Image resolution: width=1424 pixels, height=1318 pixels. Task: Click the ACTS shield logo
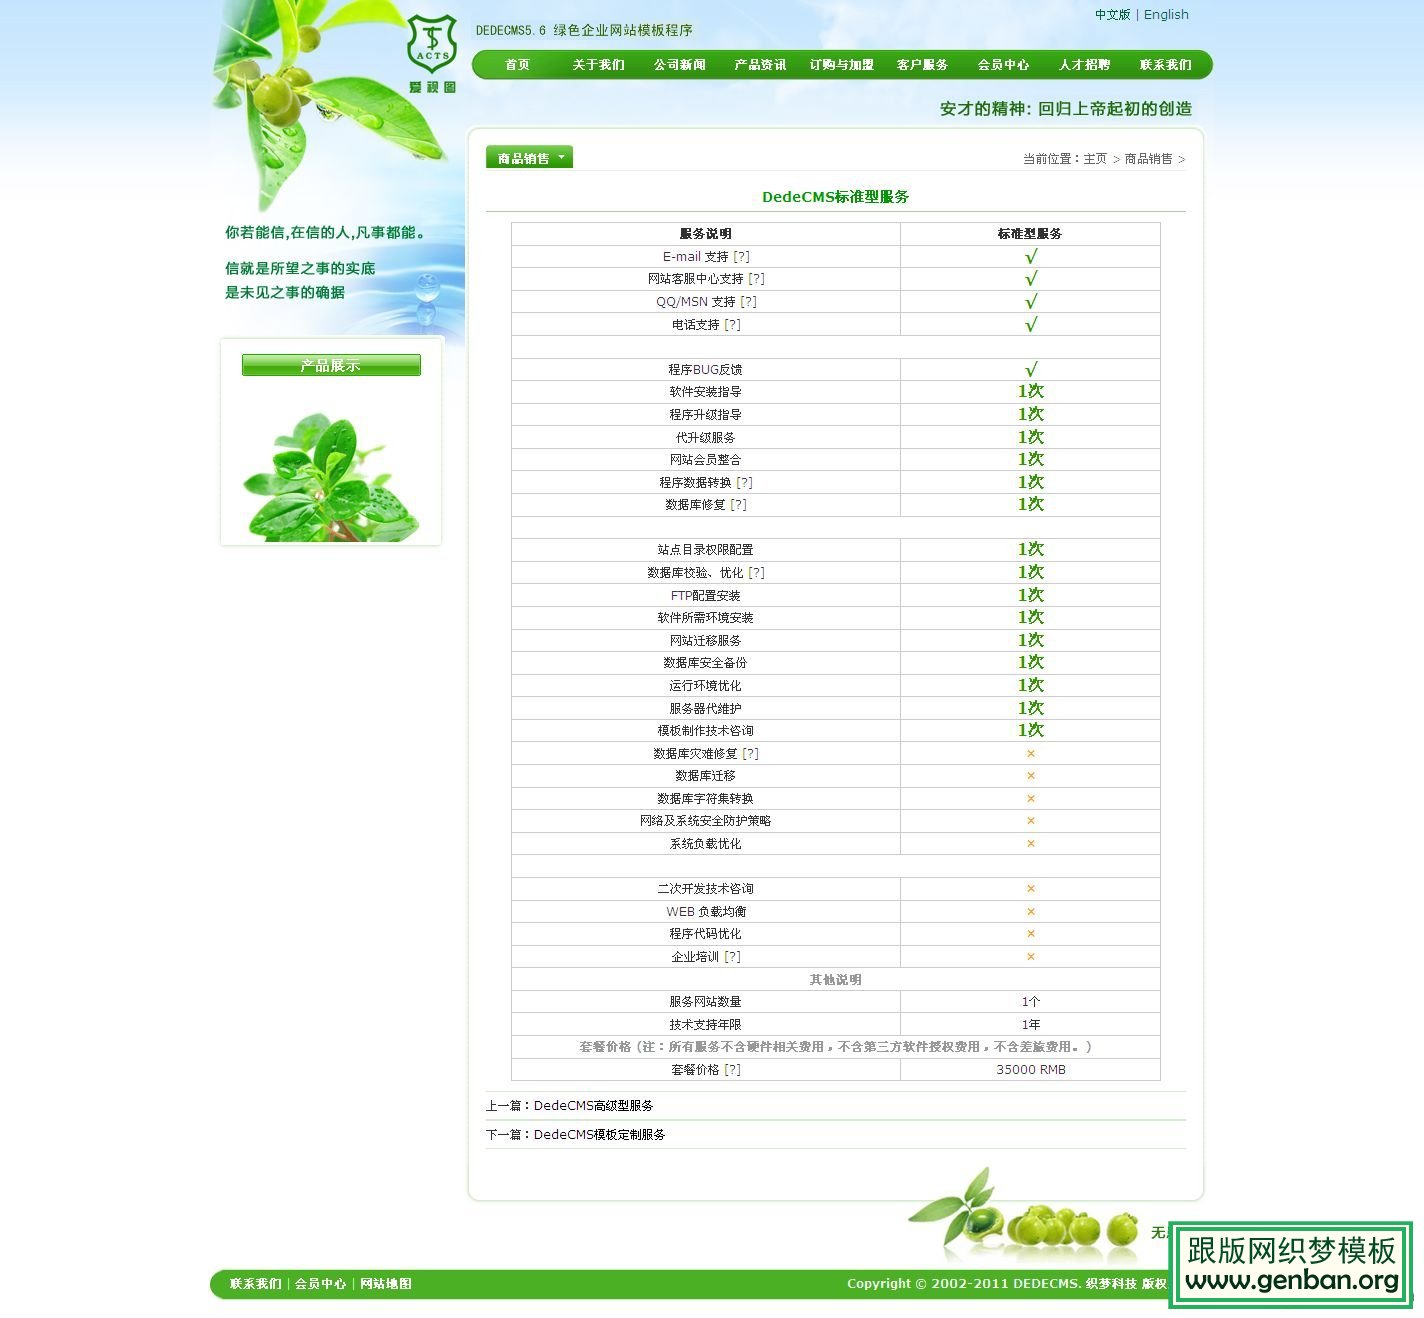432,40
